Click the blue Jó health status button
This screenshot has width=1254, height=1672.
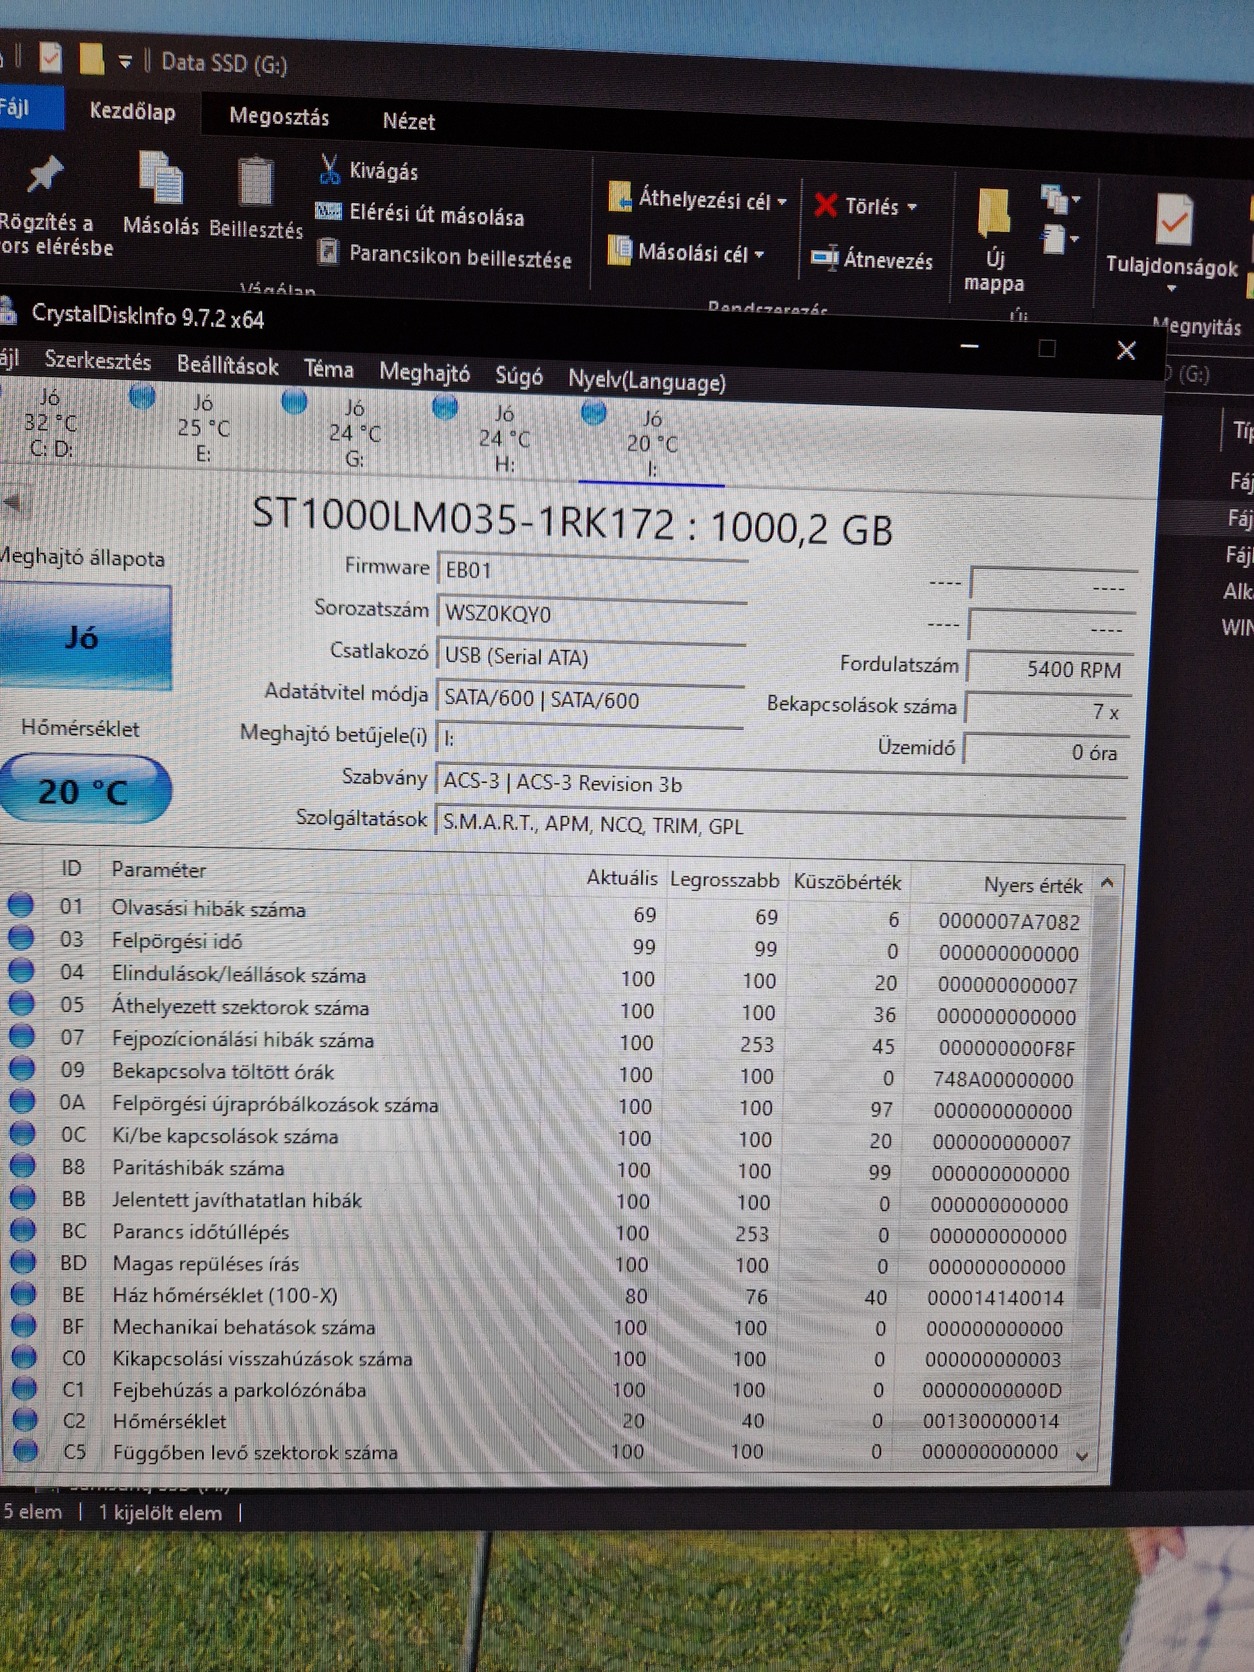tap(84, 637)
